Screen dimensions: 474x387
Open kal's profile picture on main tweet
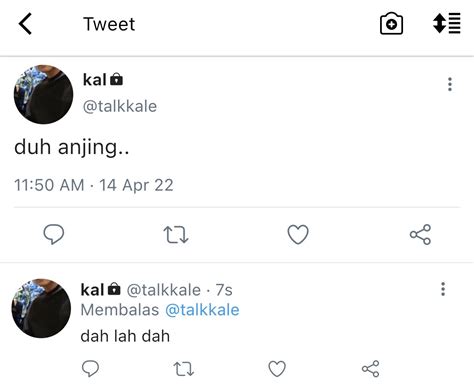tap(43, 94)
